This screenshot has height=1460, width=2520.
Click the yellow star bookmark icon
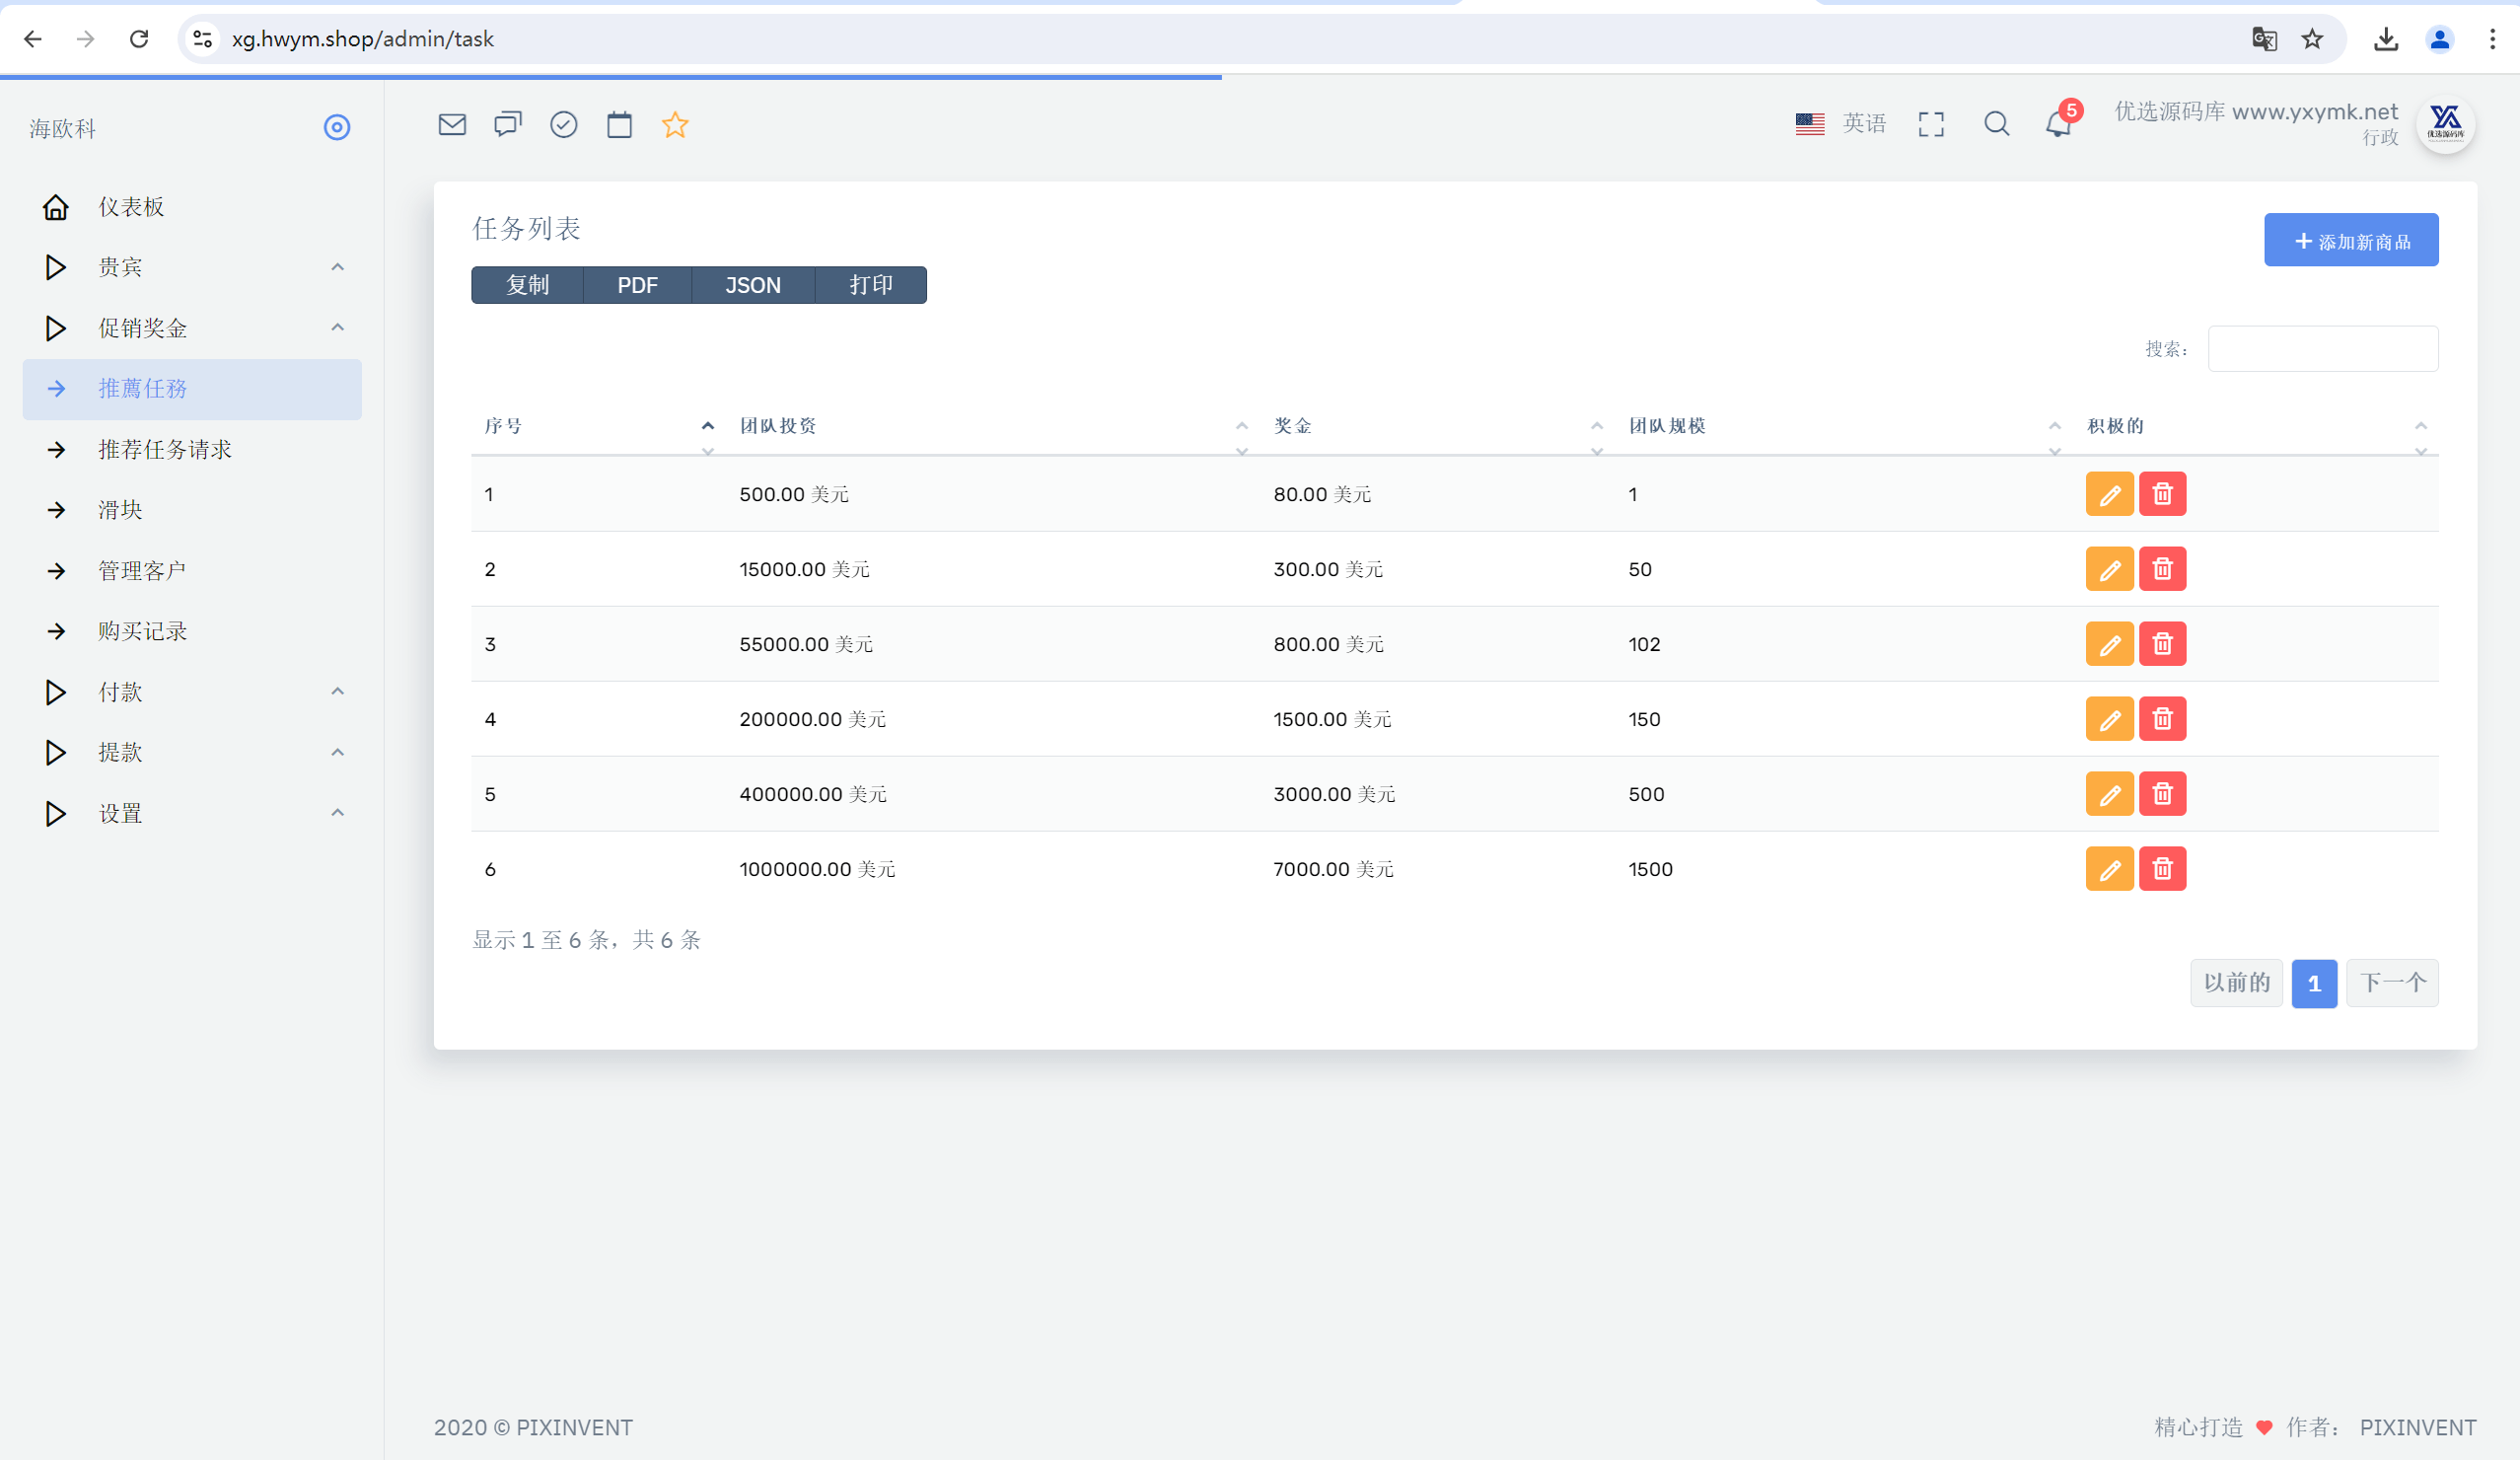pyautogui.click(x=675, y=125)
